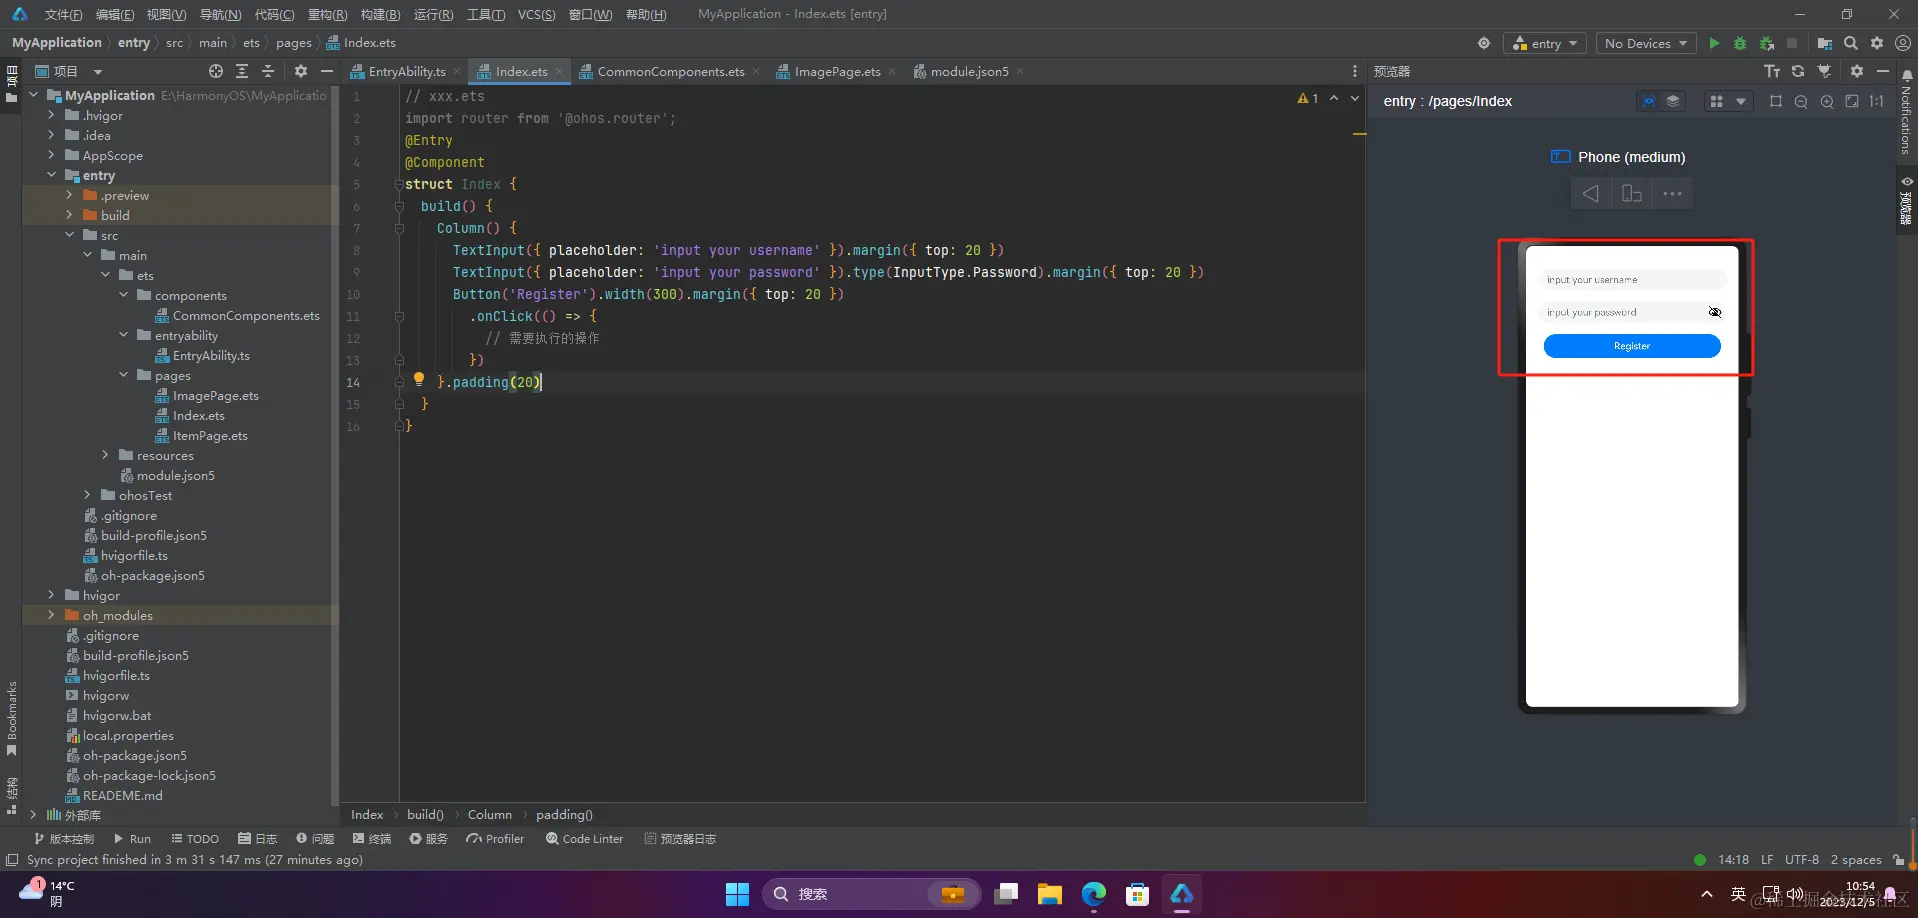The width and height of the screenshot is (1918, 918).
Task: Open the Code Linter tool window
Action: pos(585,839)
